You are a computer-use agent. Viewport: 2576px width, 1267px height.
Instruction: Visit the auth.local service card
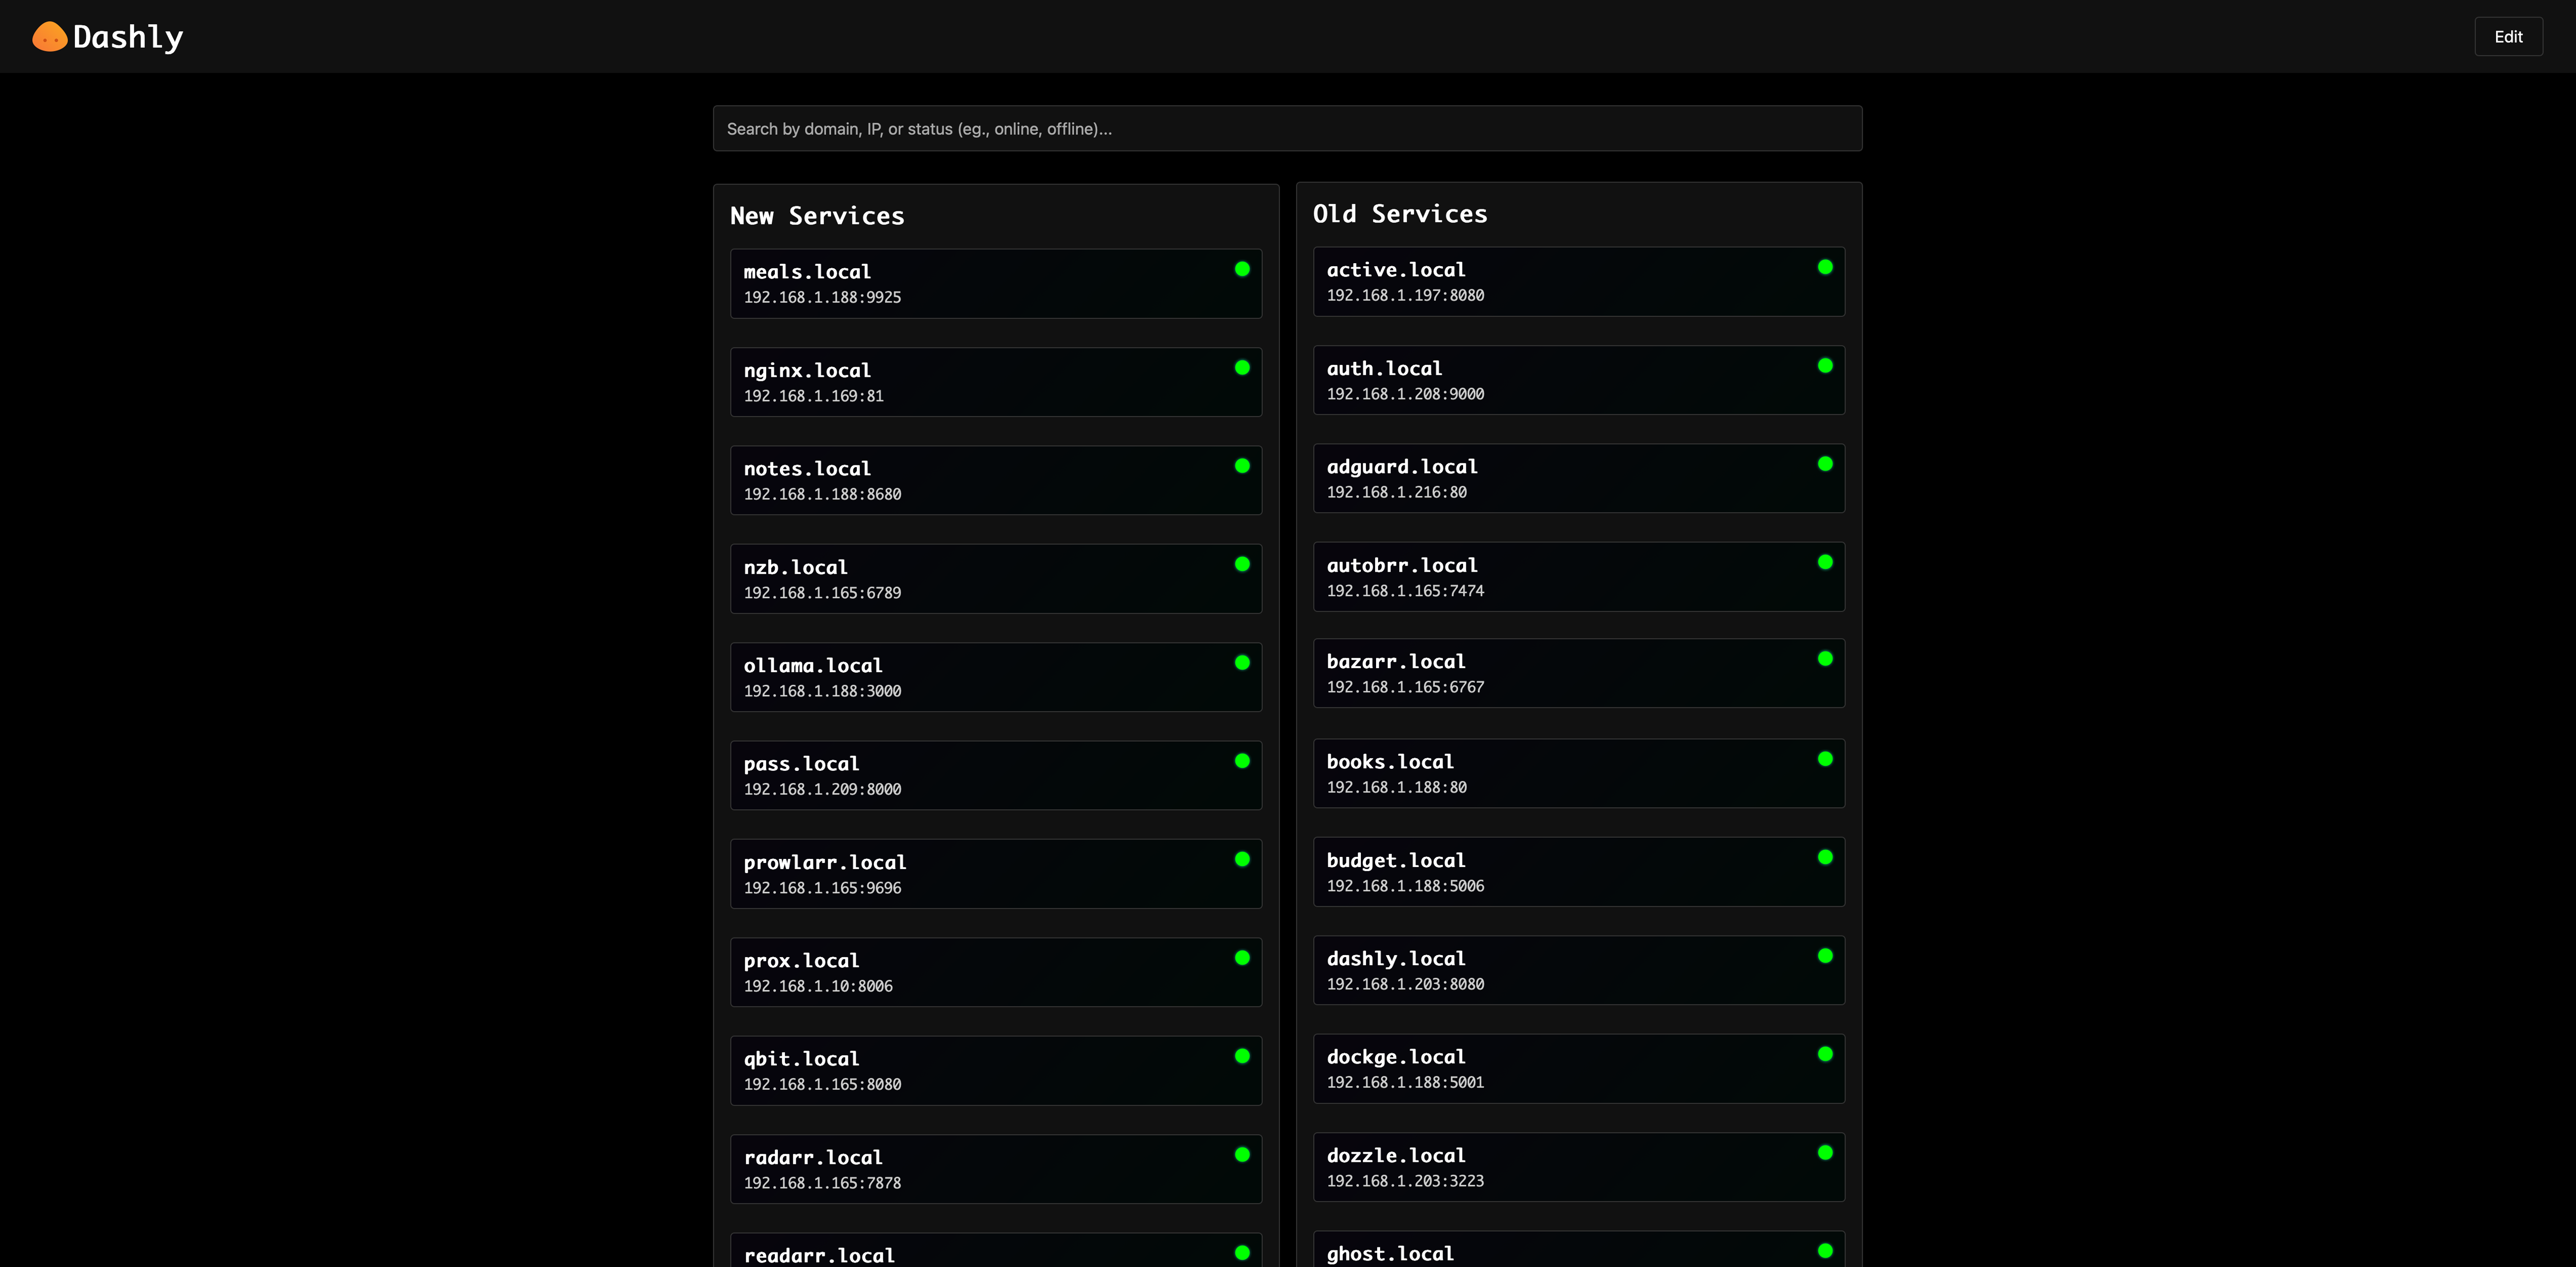[1579, 380]
